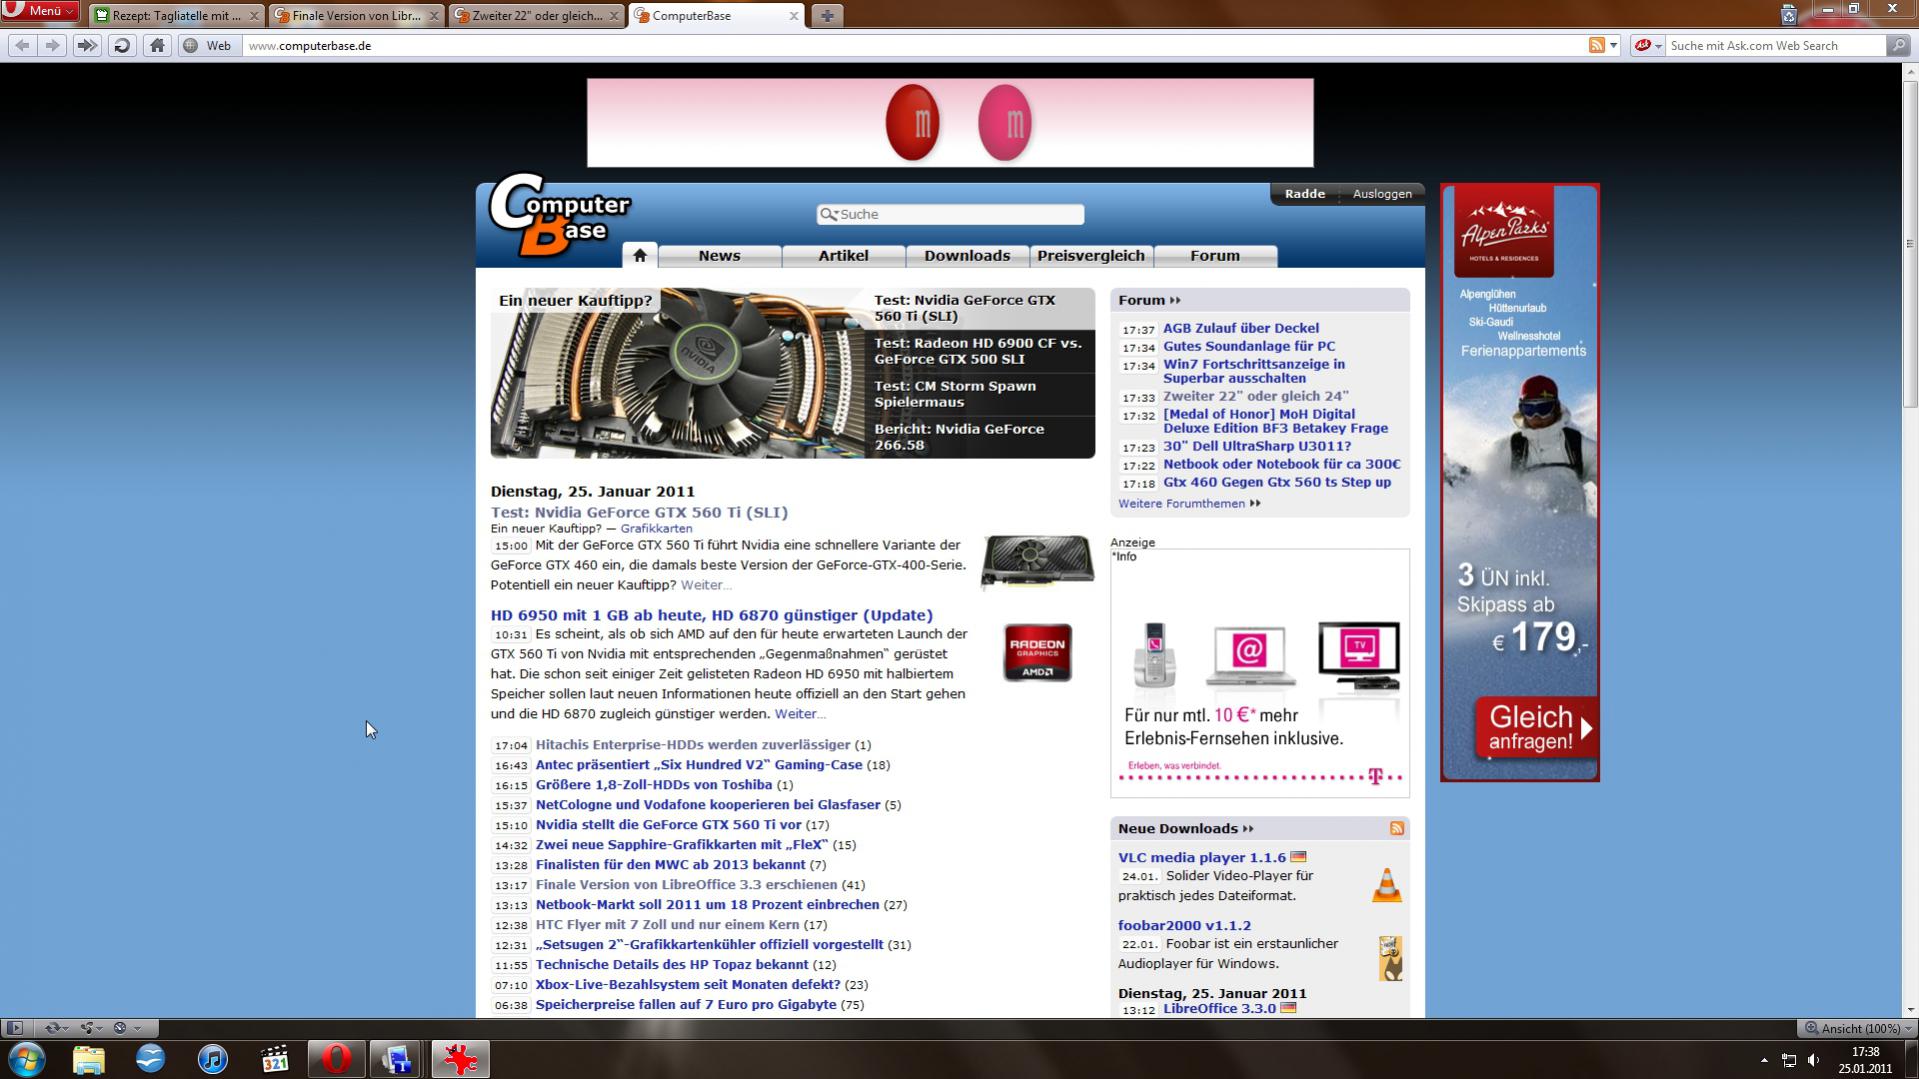
Task: Open forum thread 'Gutes Soundanlage für PC'
Action: coord(1249,346)
